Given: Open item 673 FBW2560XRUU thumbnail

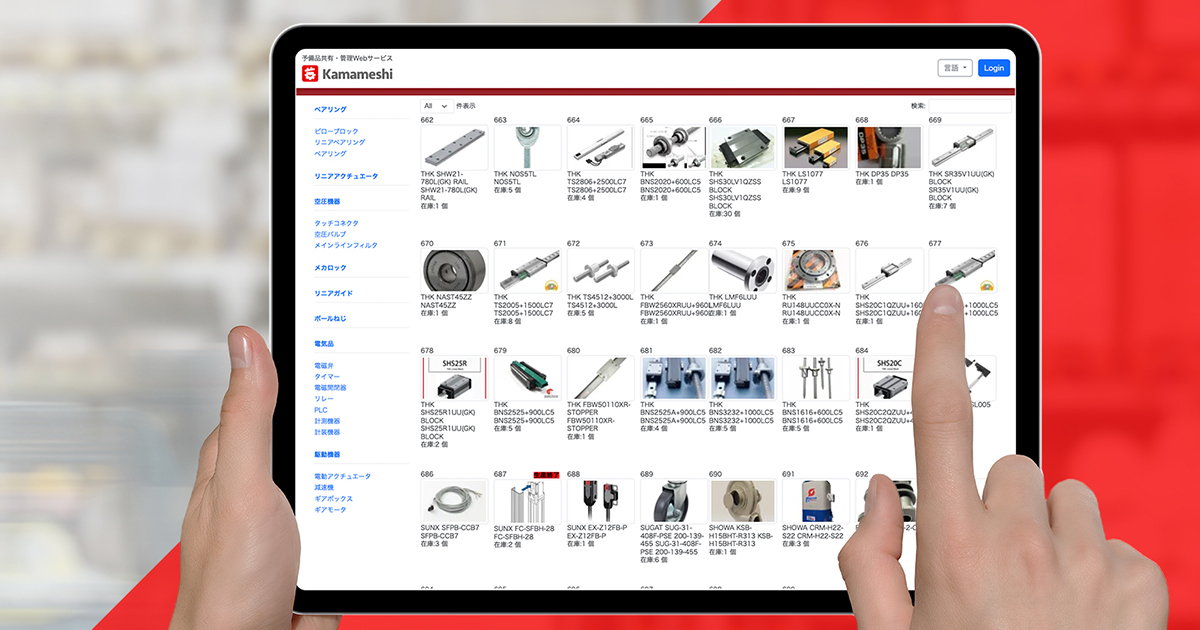Looking at the screenshot, I should (x=673, y=270).
